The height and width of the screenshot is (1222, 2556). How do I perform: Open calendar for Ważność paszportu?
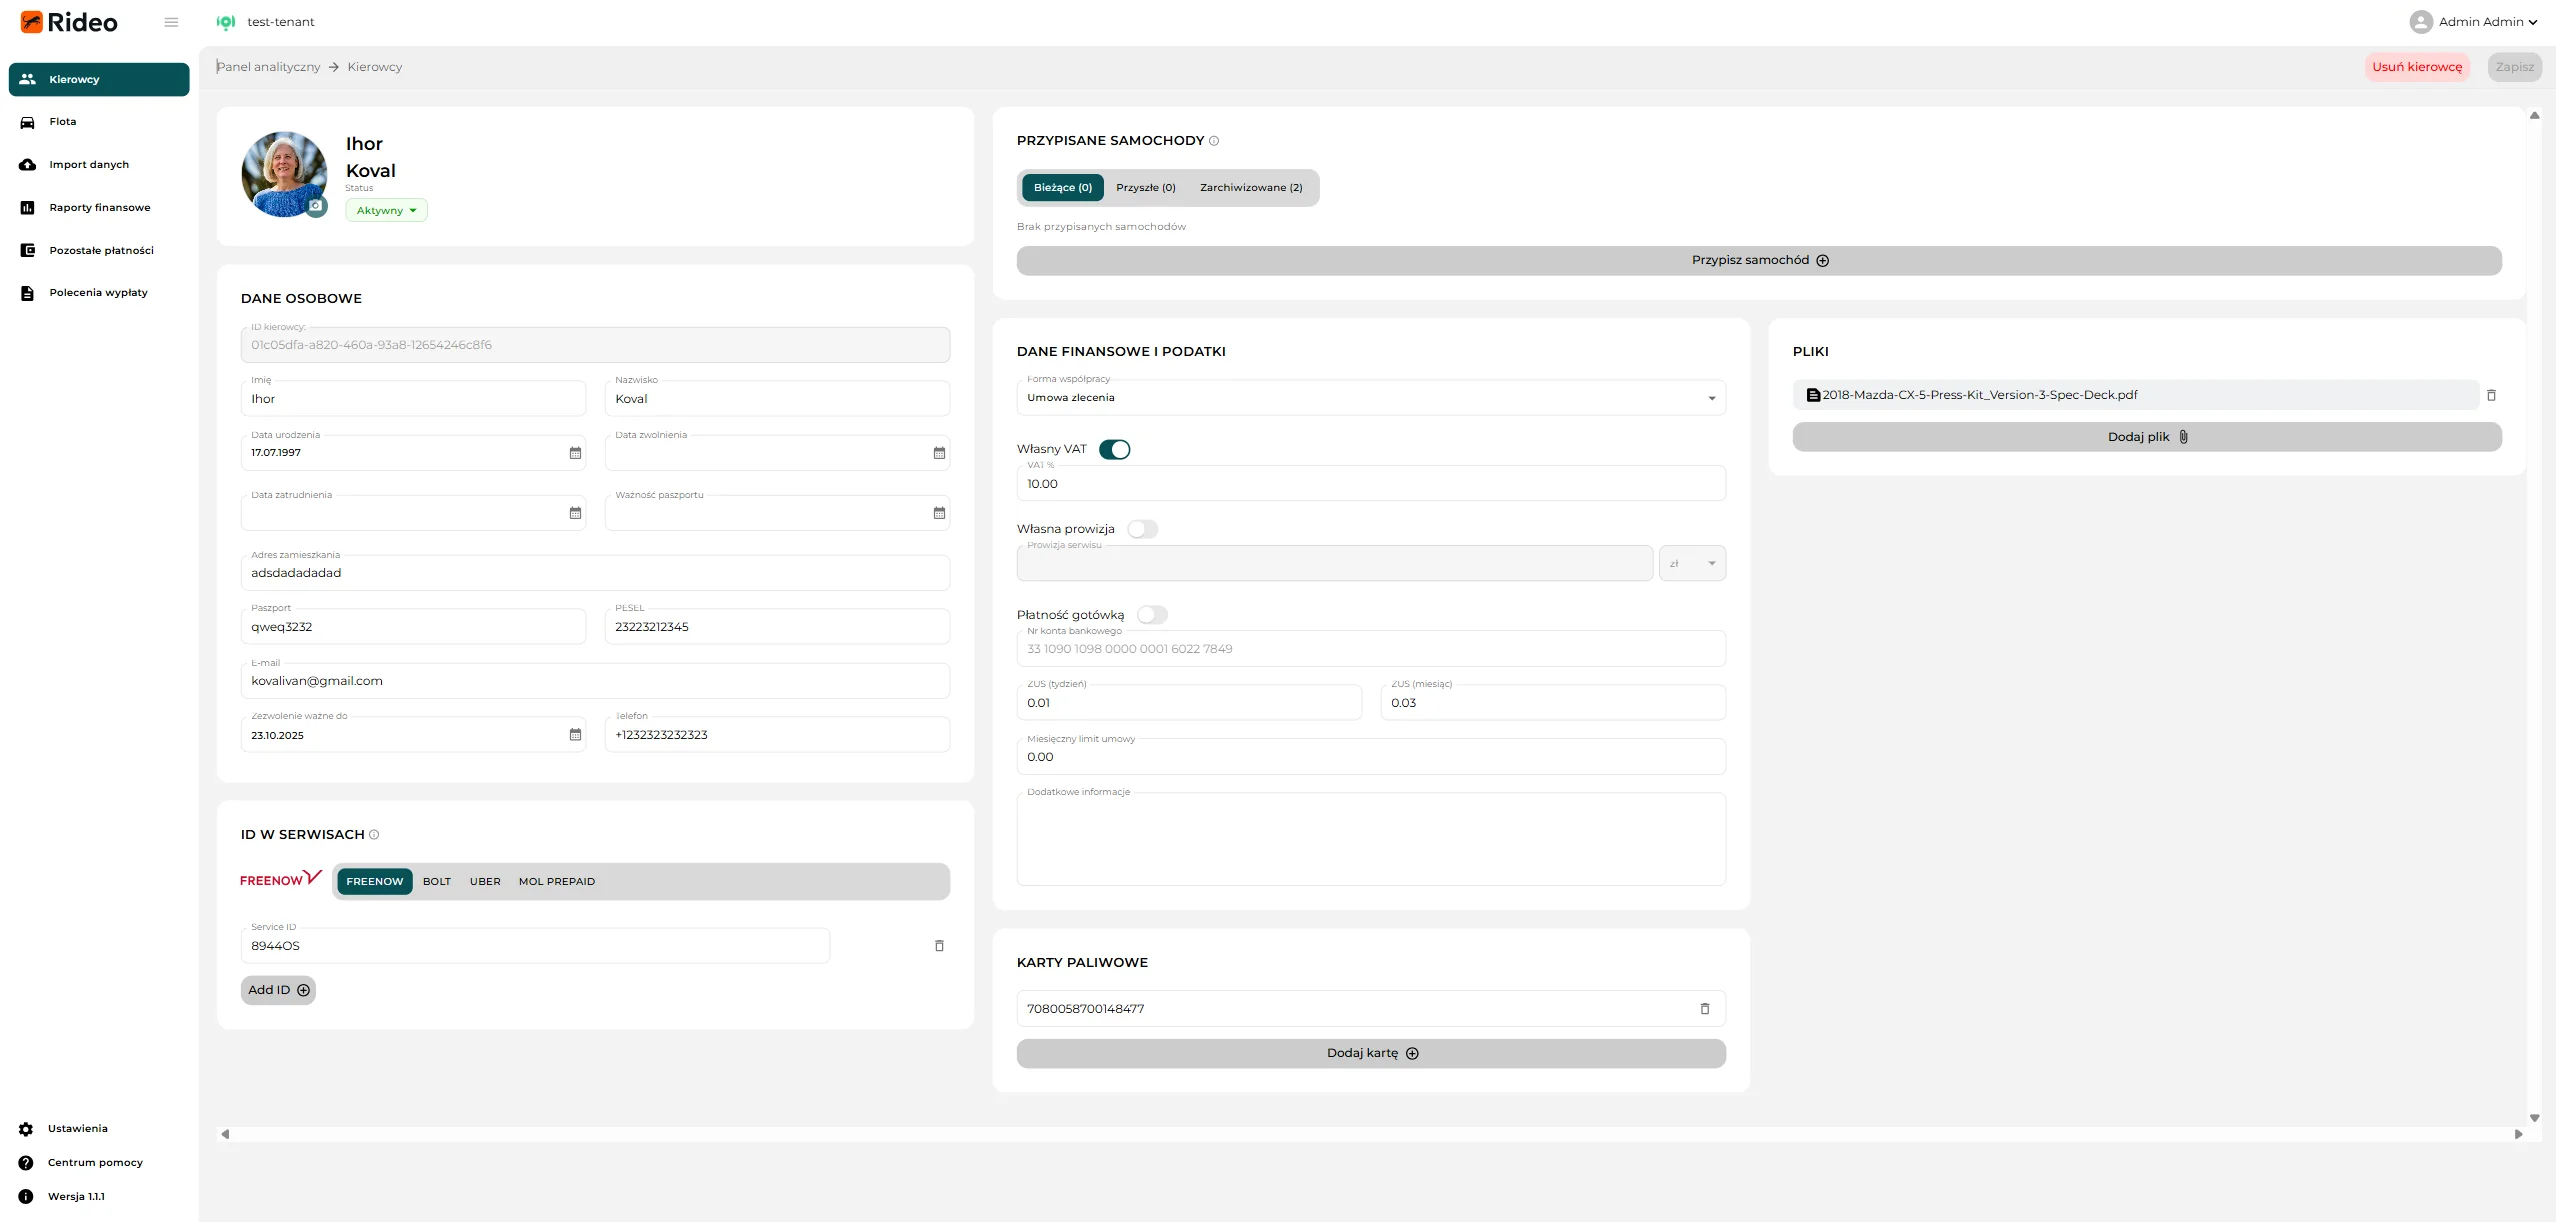pyautogui.click(x=939, y=513)
